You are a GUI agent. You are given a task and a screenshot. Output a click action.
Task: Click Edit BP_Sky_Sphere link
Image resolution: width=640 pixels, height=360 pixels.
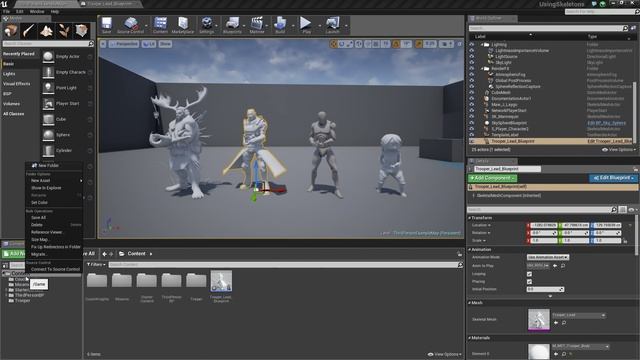pos(607,123)
